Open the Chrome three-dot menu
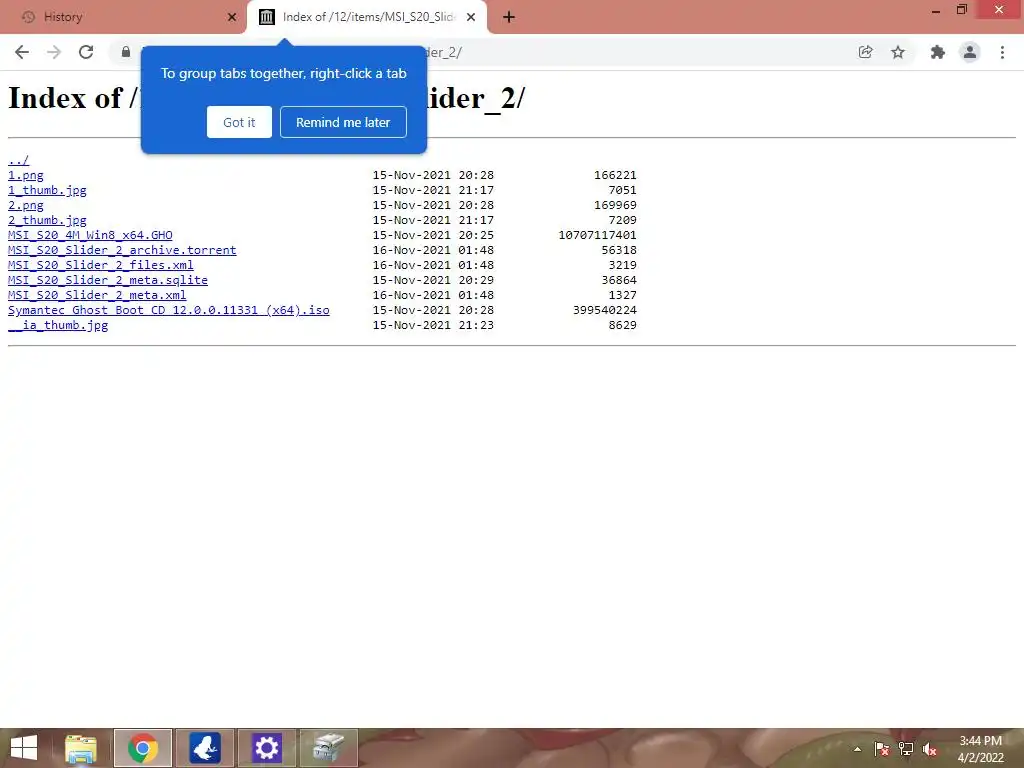The image size is (1024, 768). coord(1002,52)
